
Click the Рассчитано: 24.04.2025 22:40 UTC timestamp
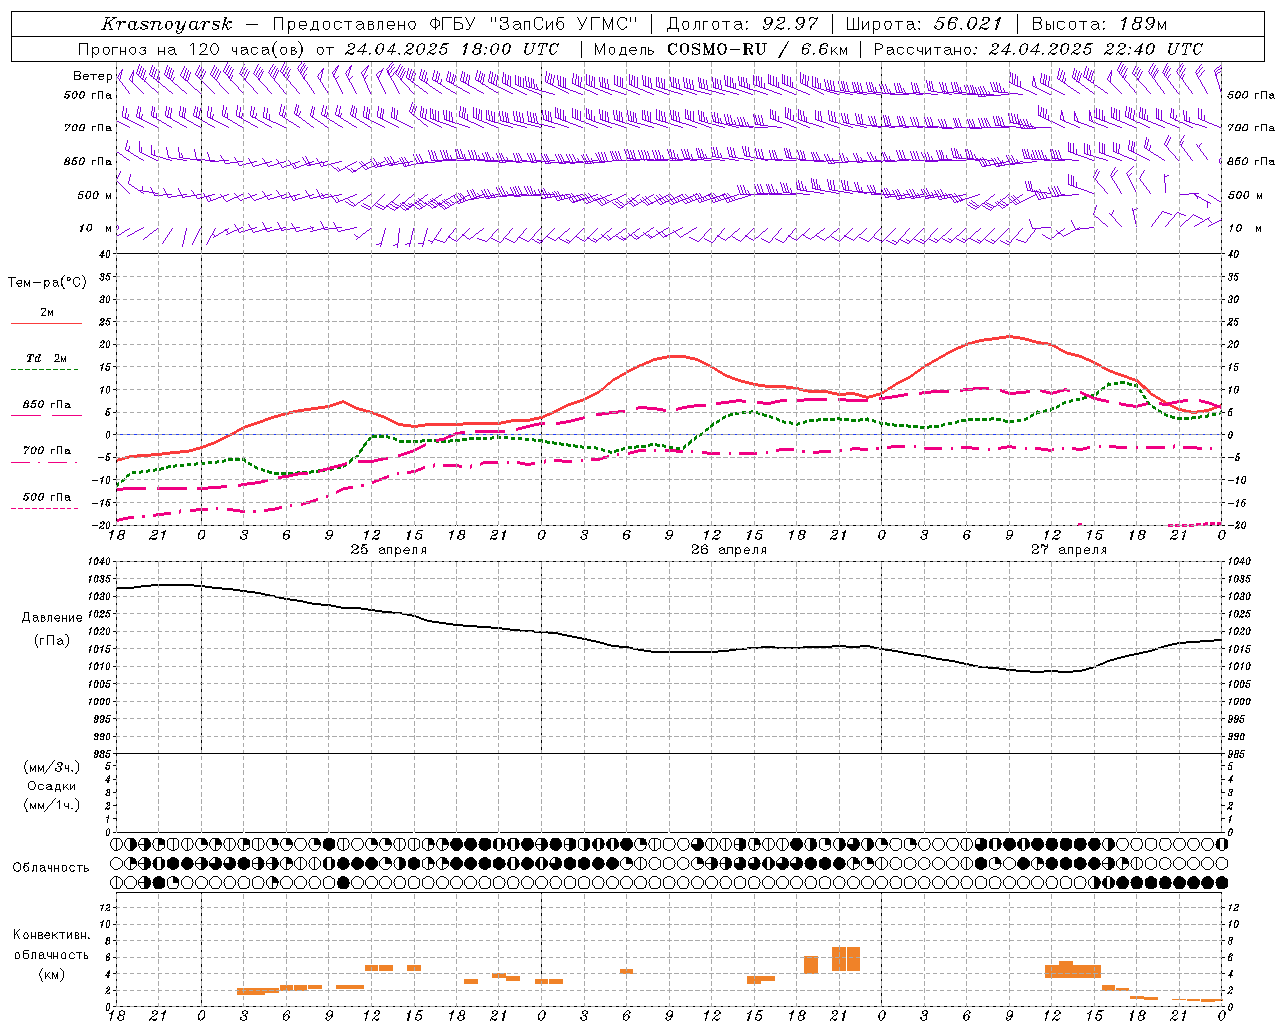1038,49
